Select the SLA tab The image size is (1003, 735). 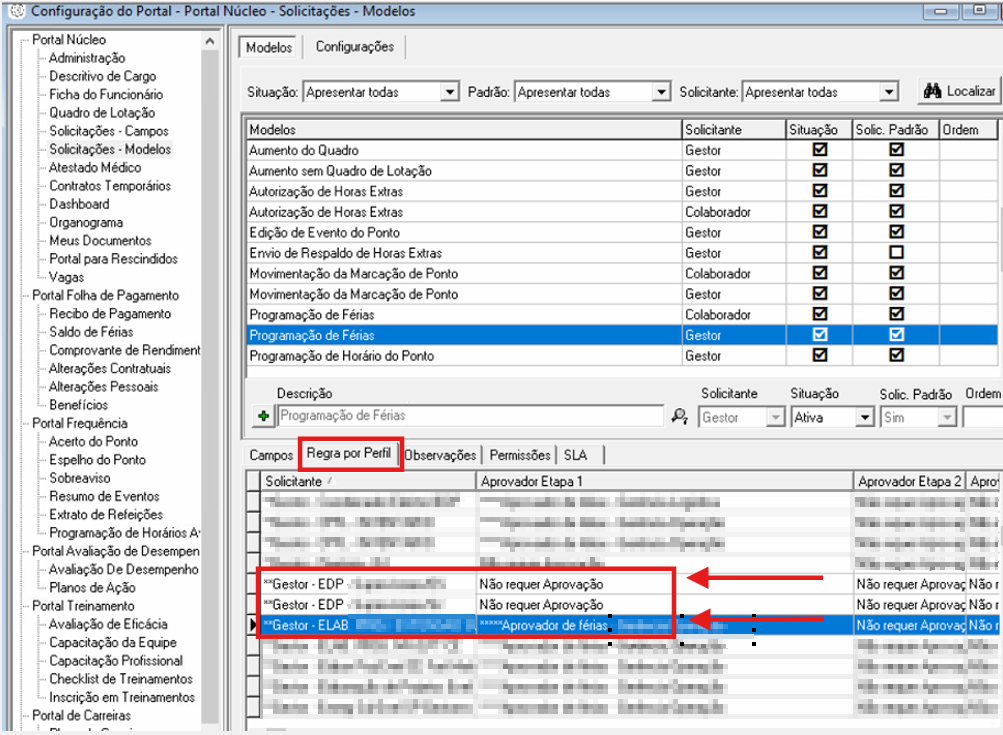576,455
